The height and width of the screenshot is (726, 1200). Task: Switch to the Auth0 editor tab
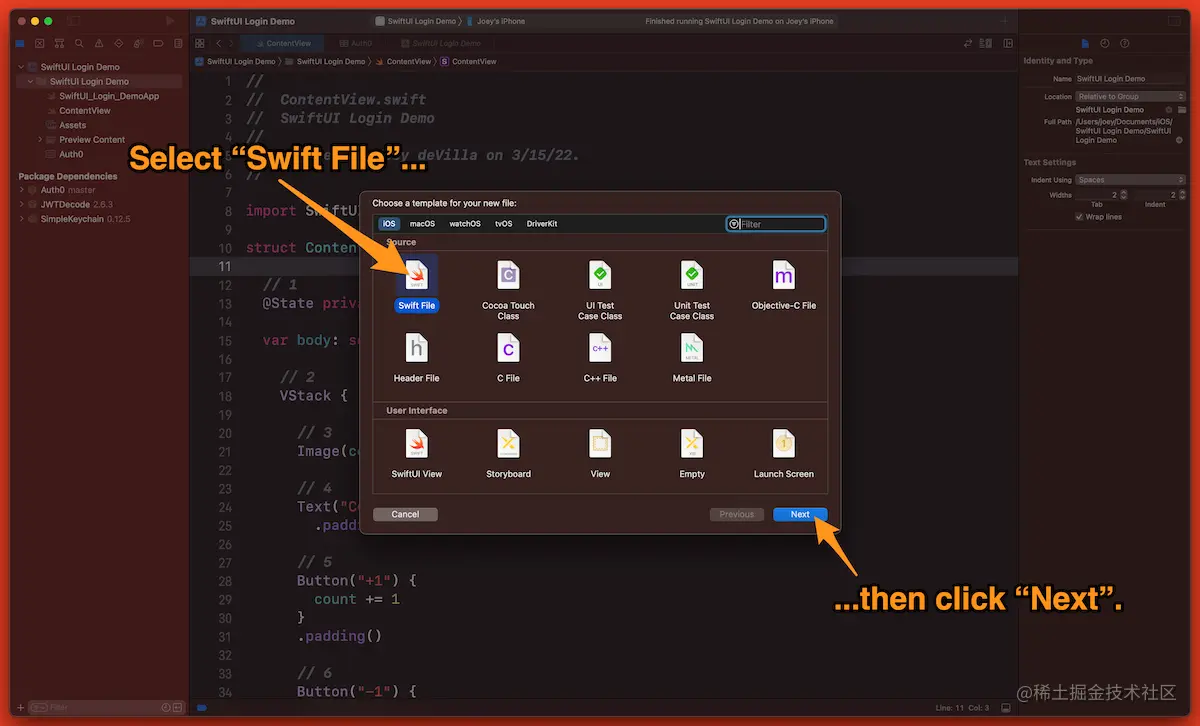pyautogui.click(x=357, y=43)
